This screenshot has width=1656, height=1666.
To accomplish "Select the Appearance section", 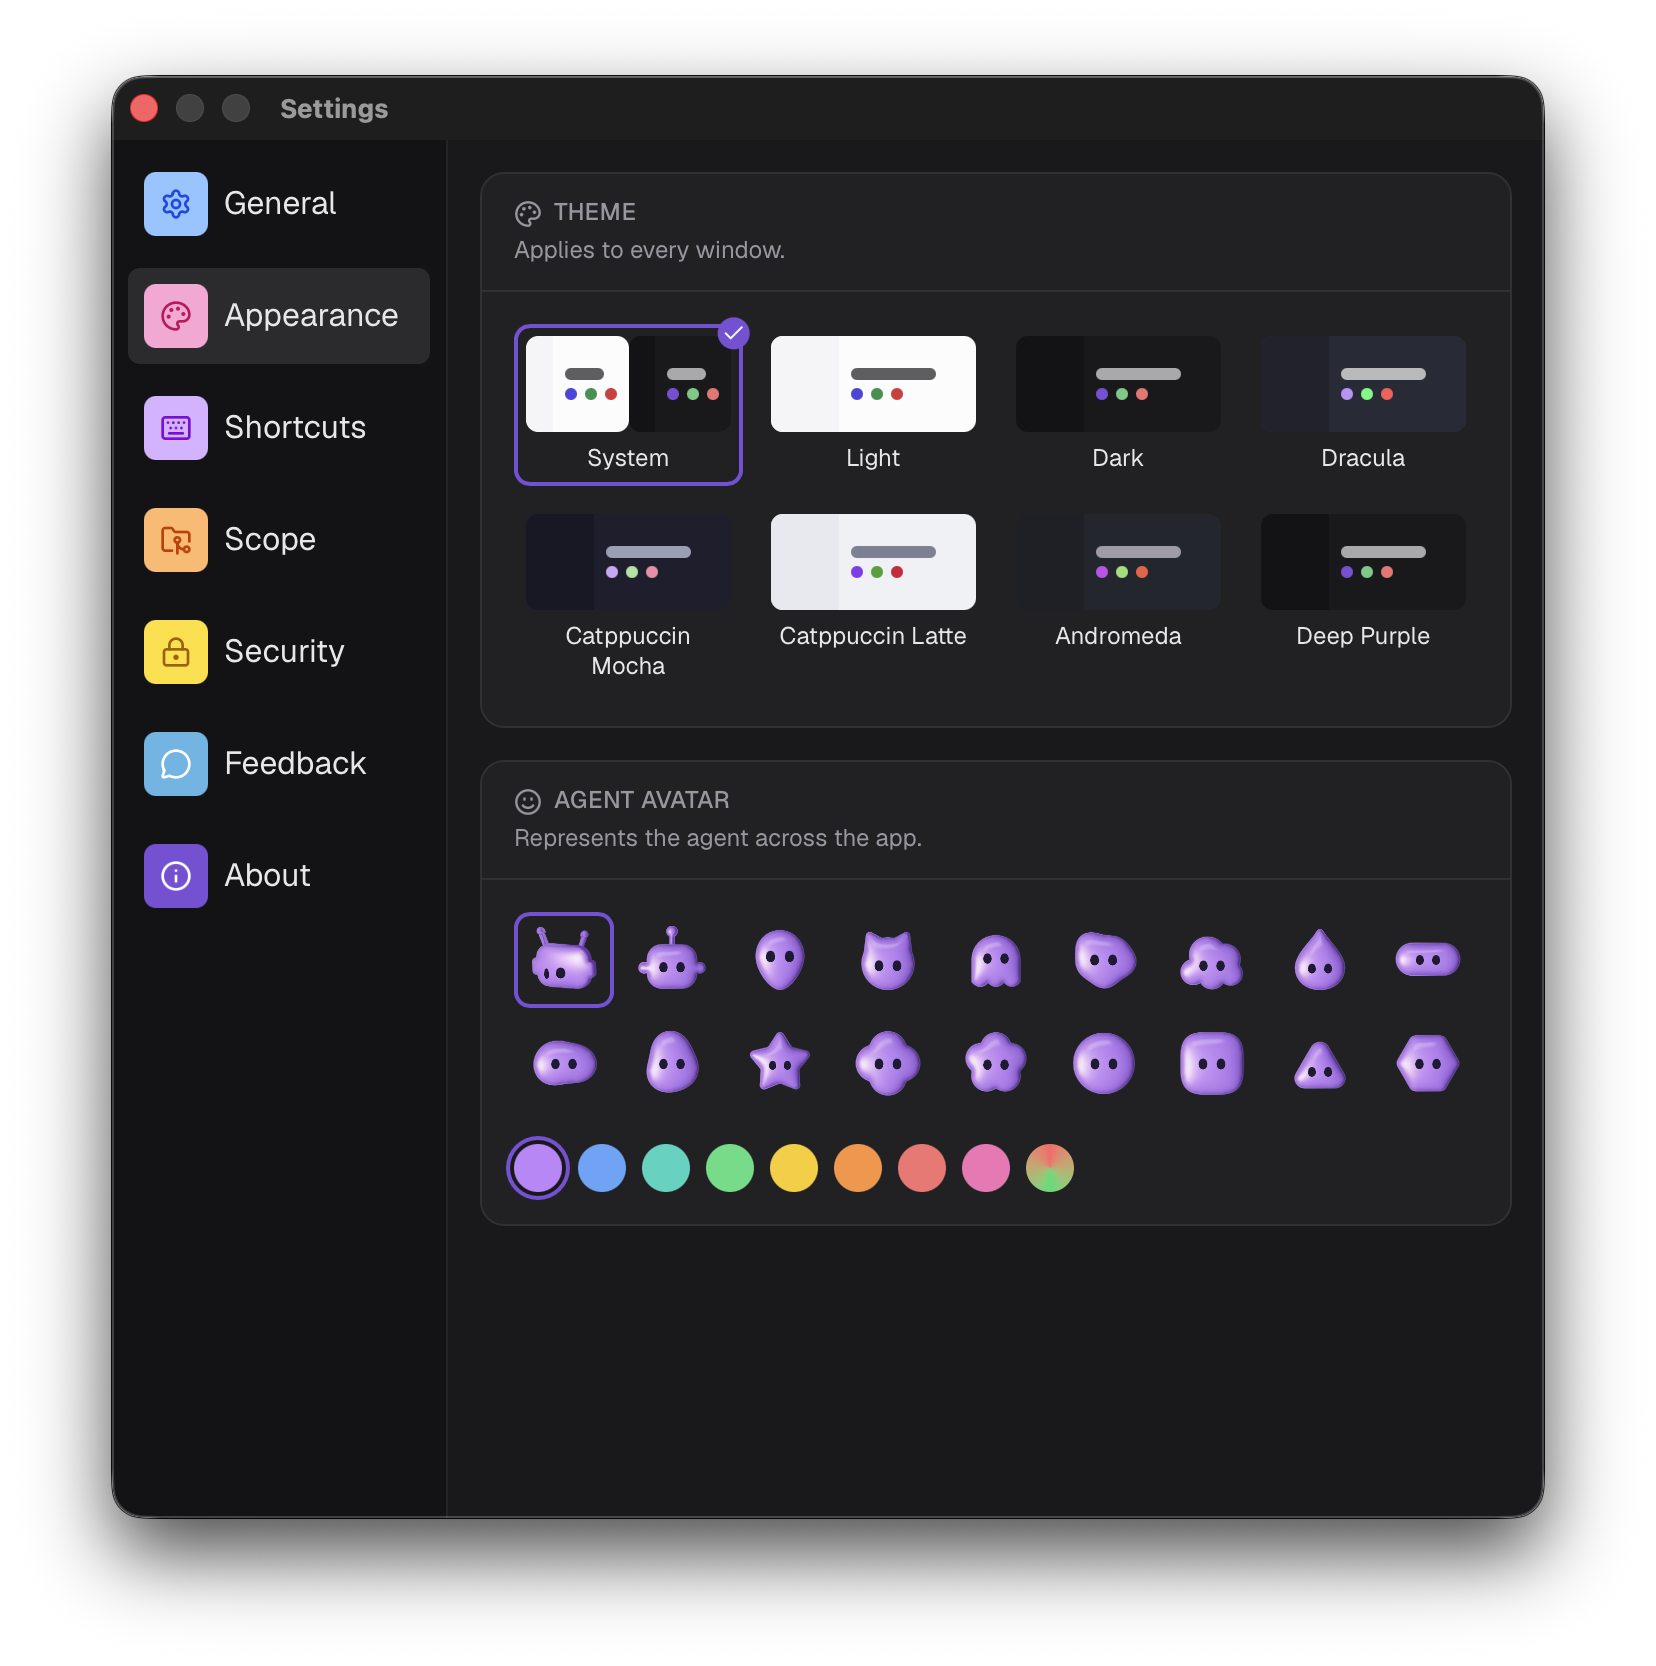I will (279, 316).
